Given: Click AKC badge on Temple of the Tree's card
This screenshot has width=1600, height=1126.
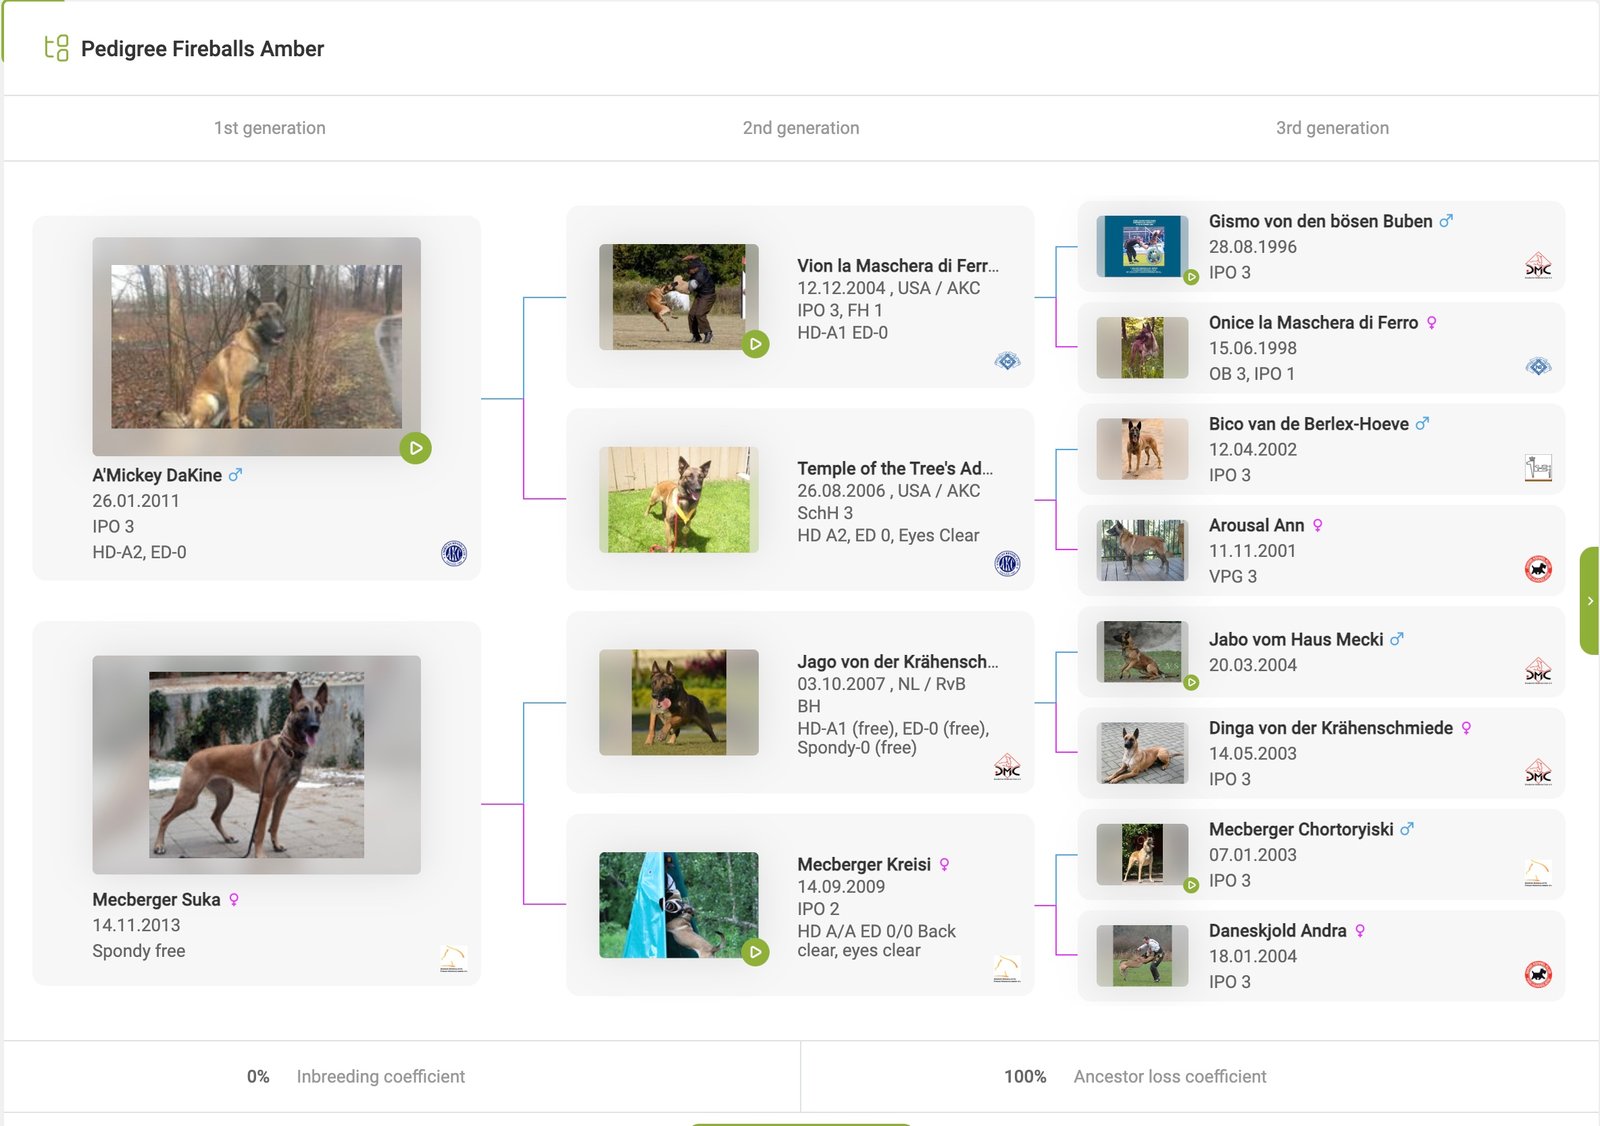Looking at the screenshot, I should pos(1007,564).
